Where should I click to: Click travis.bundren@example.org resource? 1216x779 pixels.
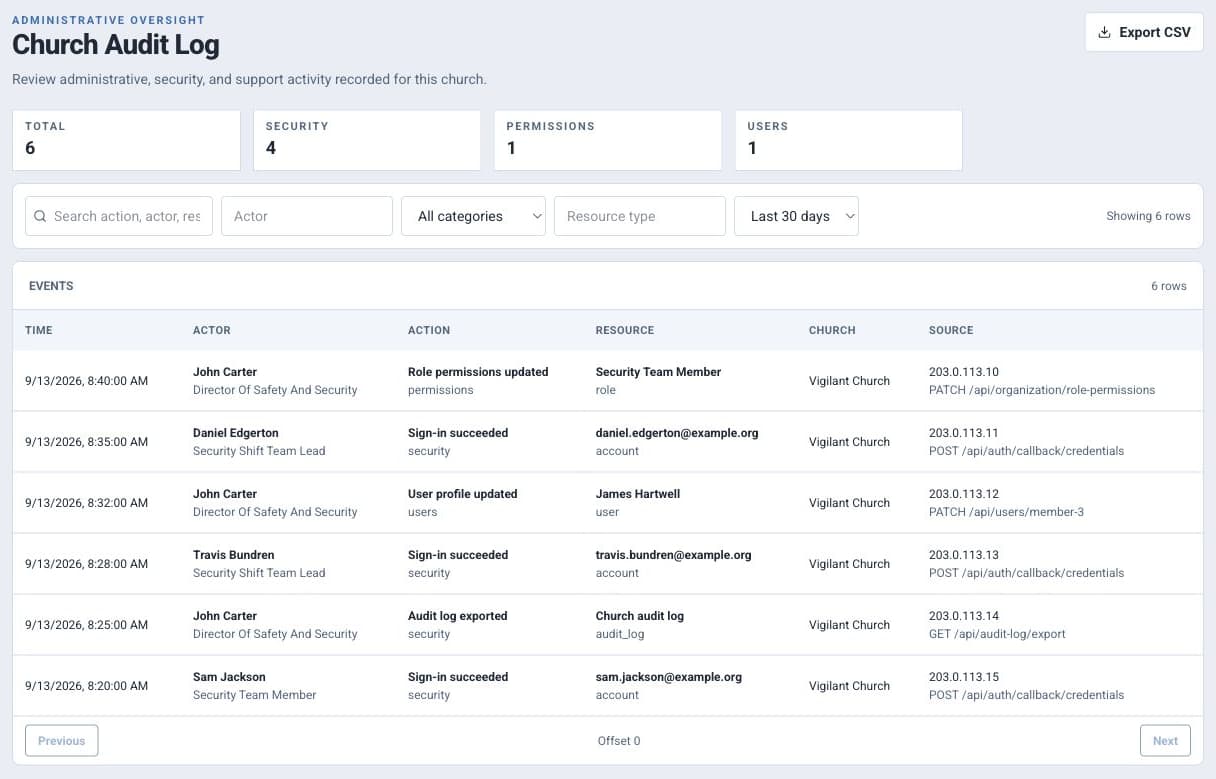point(674,555)
